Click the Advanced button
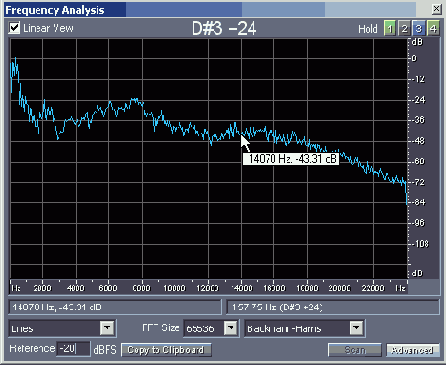 [412, 350]
